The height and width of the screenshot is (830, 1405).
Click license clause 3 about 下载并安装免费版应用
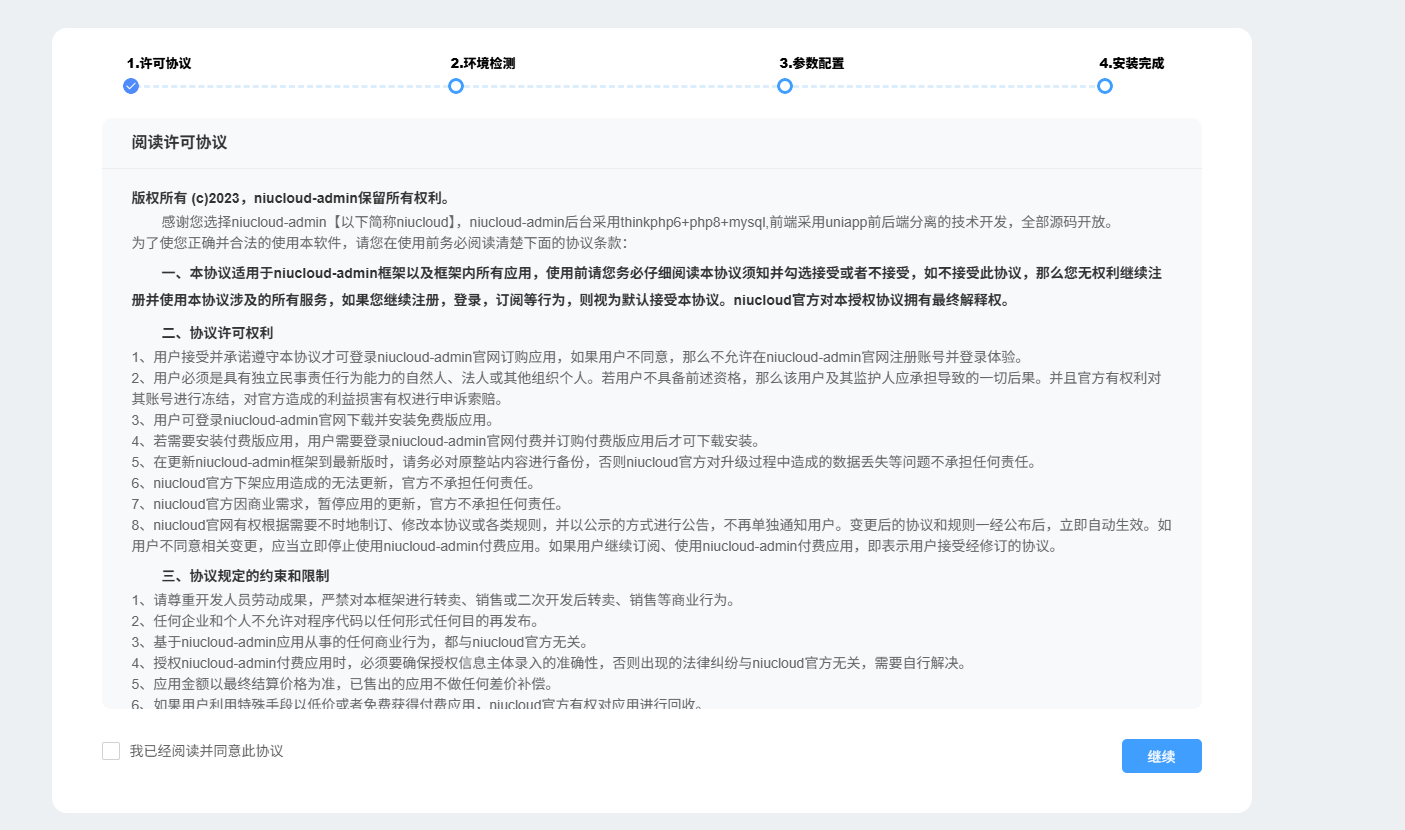312,420
